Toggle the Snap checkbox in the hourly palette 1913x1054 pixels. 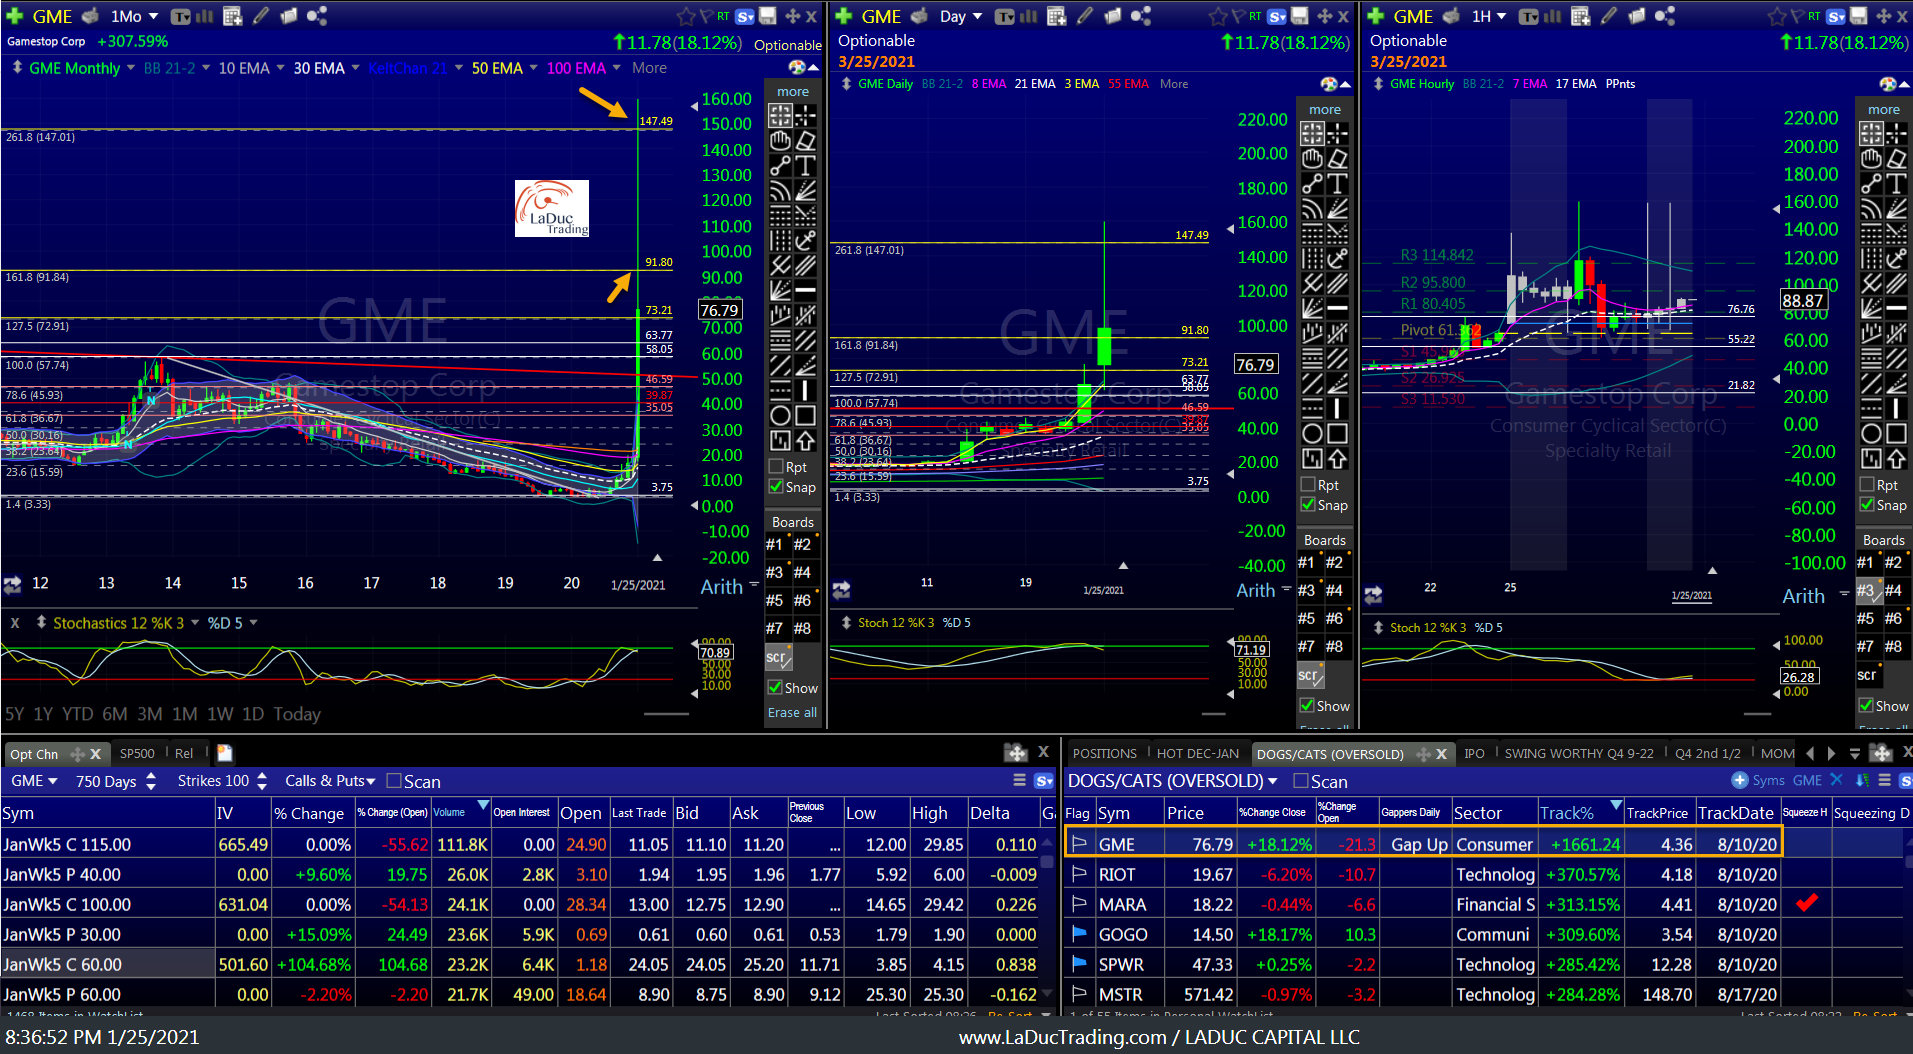(x=1867, y=505)
